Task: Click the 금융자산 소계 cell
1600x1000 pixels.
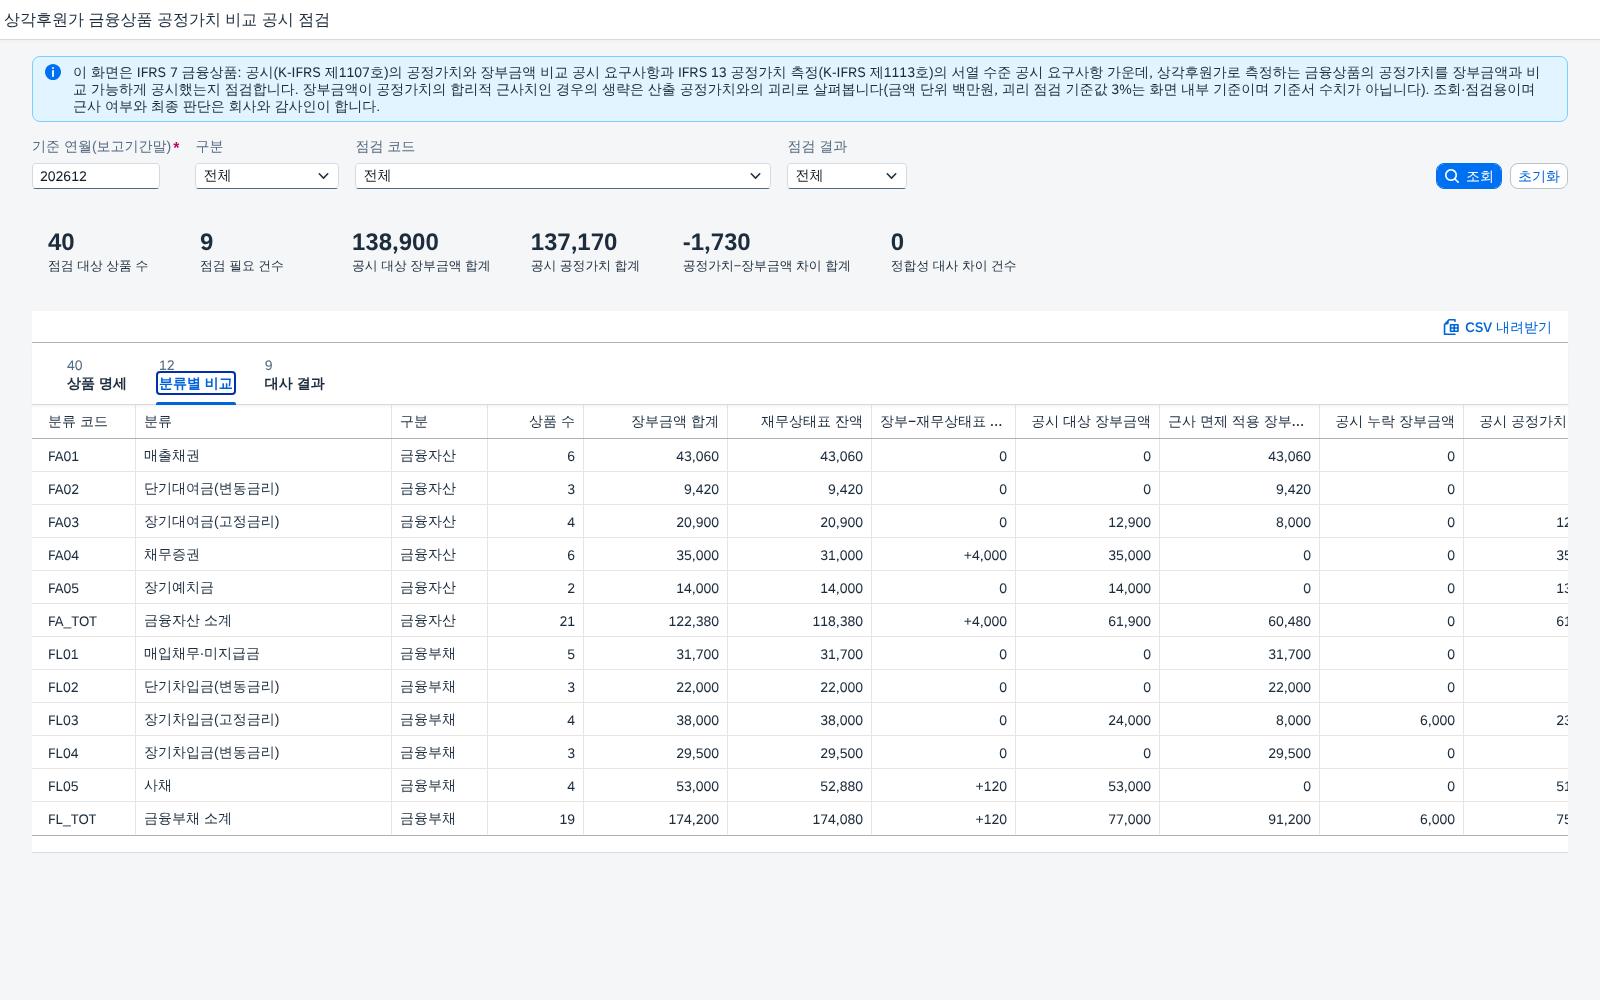Action: (264, 621)
